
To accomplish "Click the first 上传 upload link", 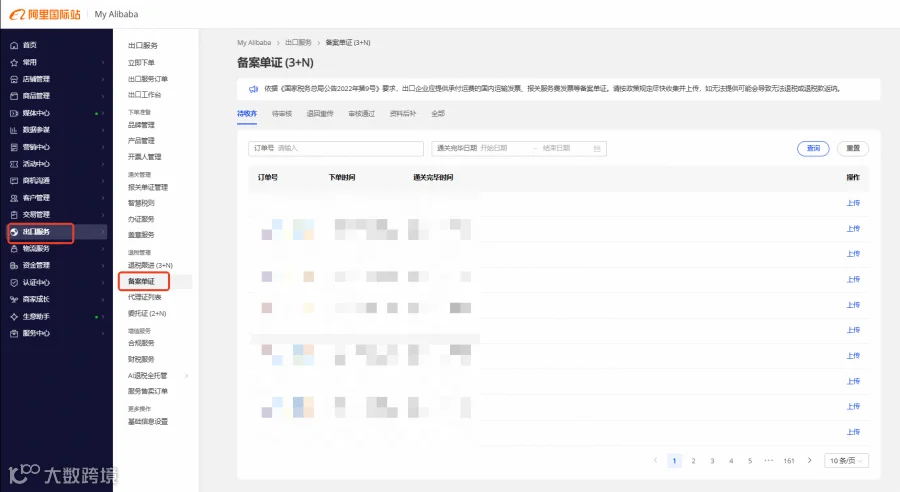I will (x=854, y=203).
